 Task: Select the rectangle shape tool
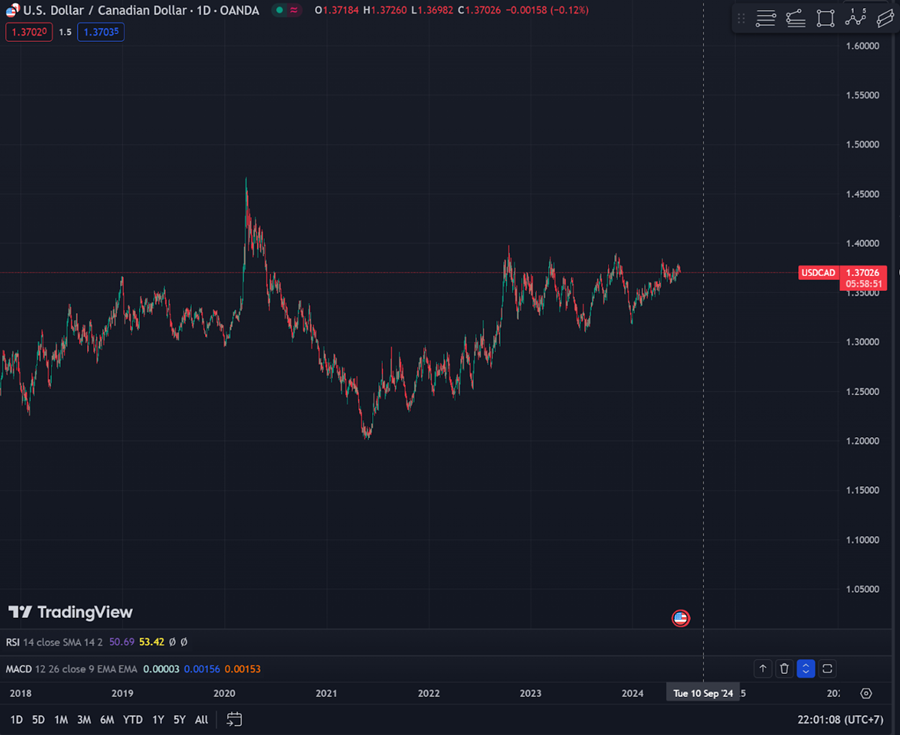click(x=825, y=18)
